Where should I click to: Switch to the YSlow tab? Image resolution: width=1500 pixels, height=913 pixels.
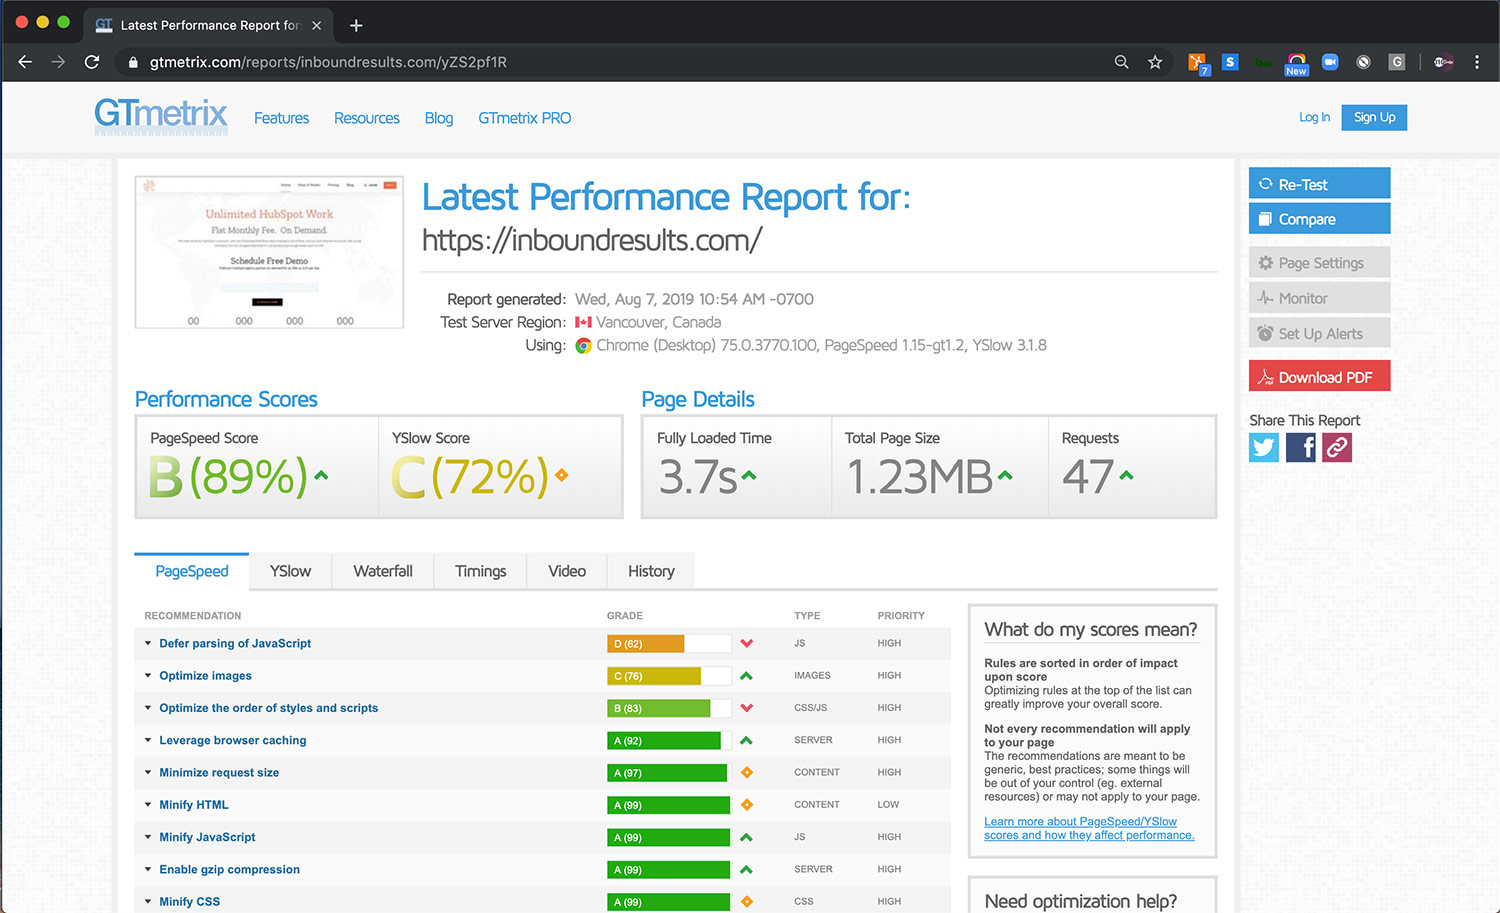290,571
